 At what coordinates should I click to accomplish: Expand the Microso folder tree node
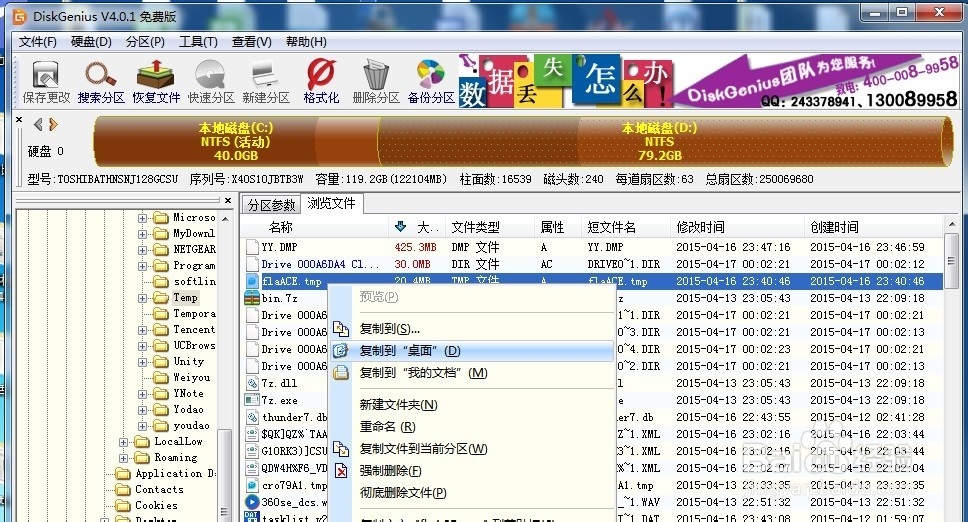pos(143,218)
